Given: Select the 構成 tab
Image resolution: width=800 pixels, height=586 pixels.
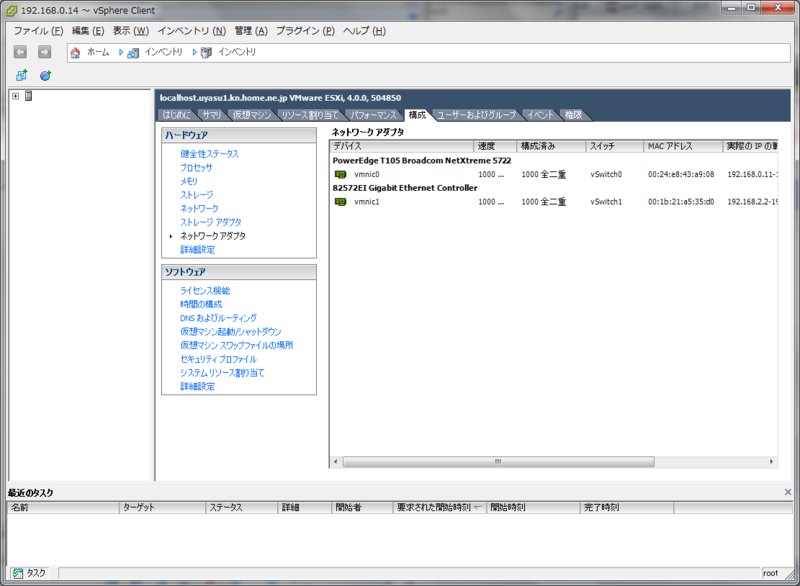Looking at the screenshot, I should pos(417,115).
